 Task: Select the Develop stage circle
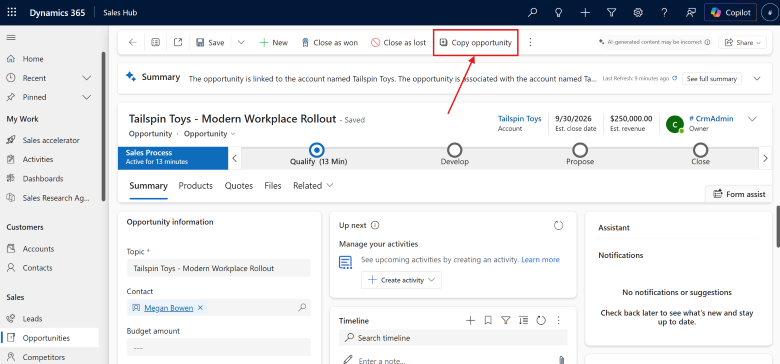coord(455,150)
